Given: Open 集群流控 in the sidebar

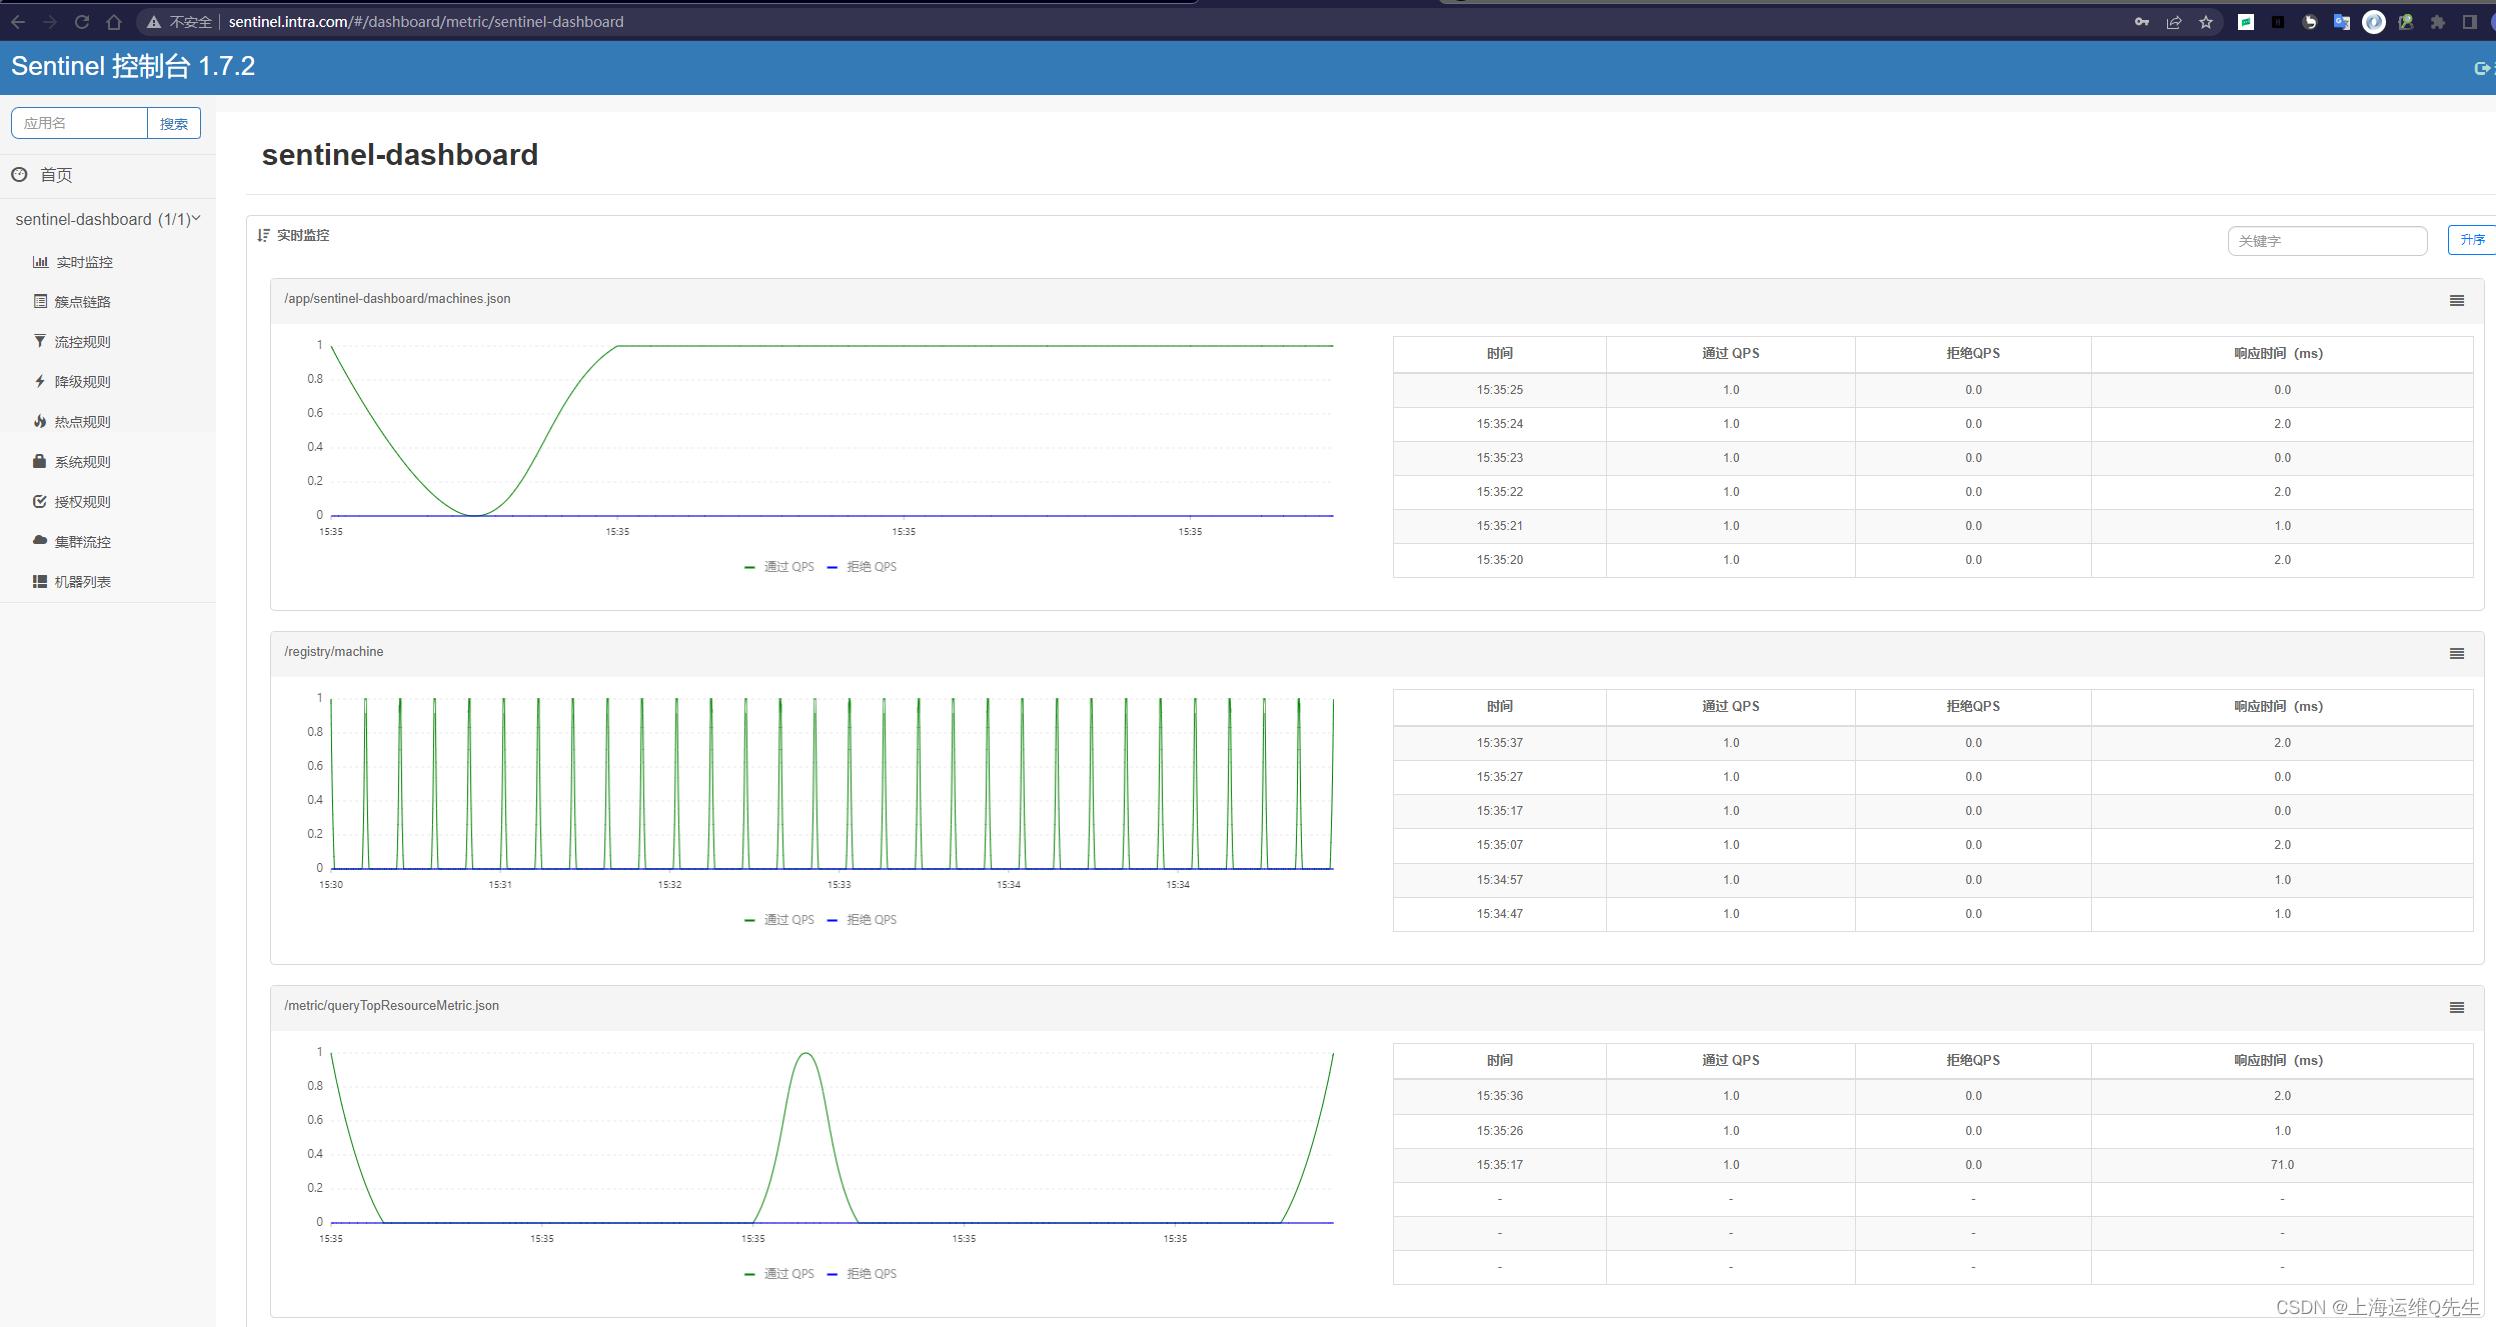Looking at the screenshot, I should coord(83,542).
